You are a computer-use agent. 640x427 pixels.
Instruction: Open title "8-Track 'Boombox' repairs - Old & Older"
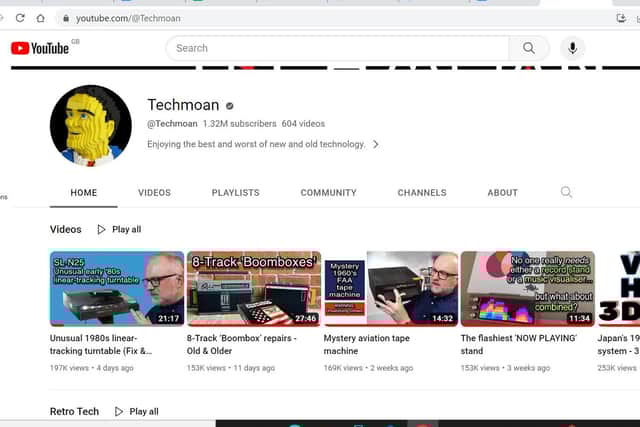pyautogui.click(x=242, y=345)
